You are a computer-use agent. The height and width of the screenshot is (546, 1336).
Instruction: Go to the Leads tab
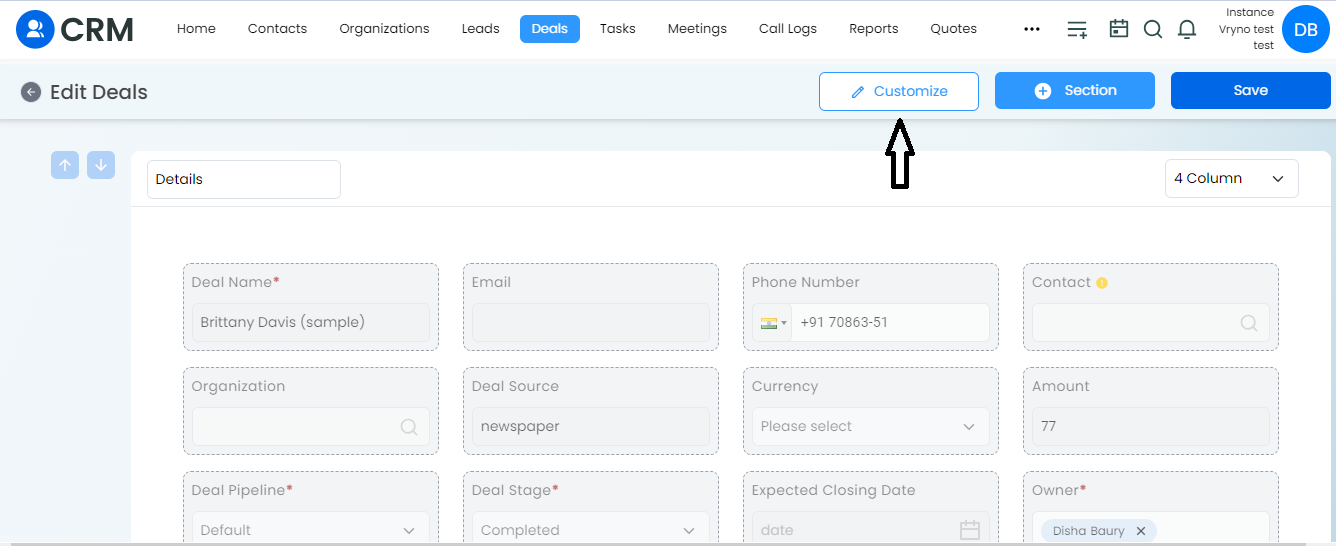(480, 29)
